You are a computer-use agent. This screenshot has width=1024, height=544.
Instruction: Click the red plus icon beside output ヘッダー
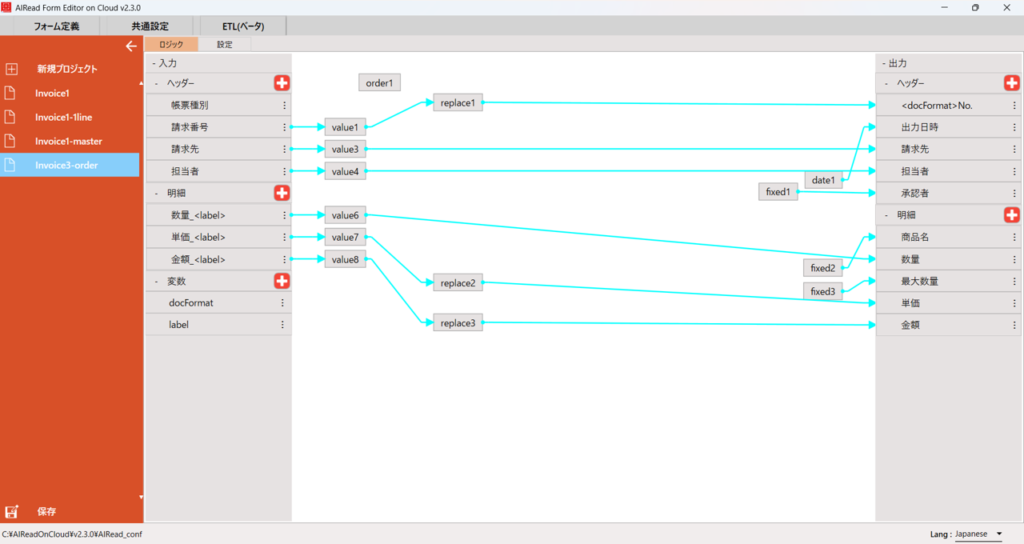click(x=1011, y=83)
